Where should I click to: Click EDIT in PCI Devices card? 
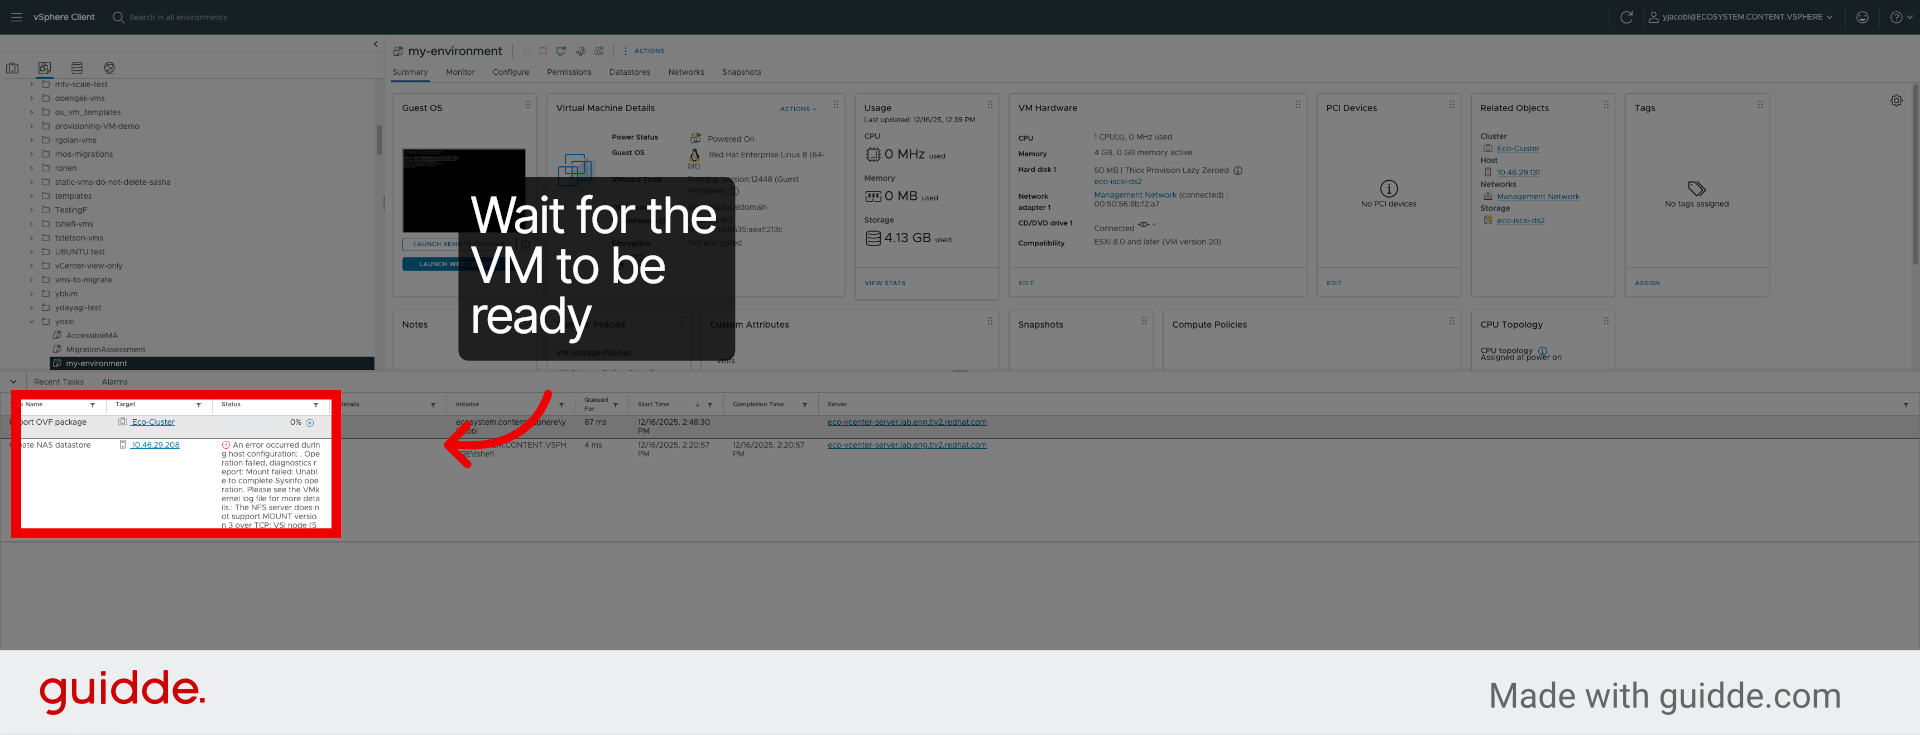coord(1334,283)
